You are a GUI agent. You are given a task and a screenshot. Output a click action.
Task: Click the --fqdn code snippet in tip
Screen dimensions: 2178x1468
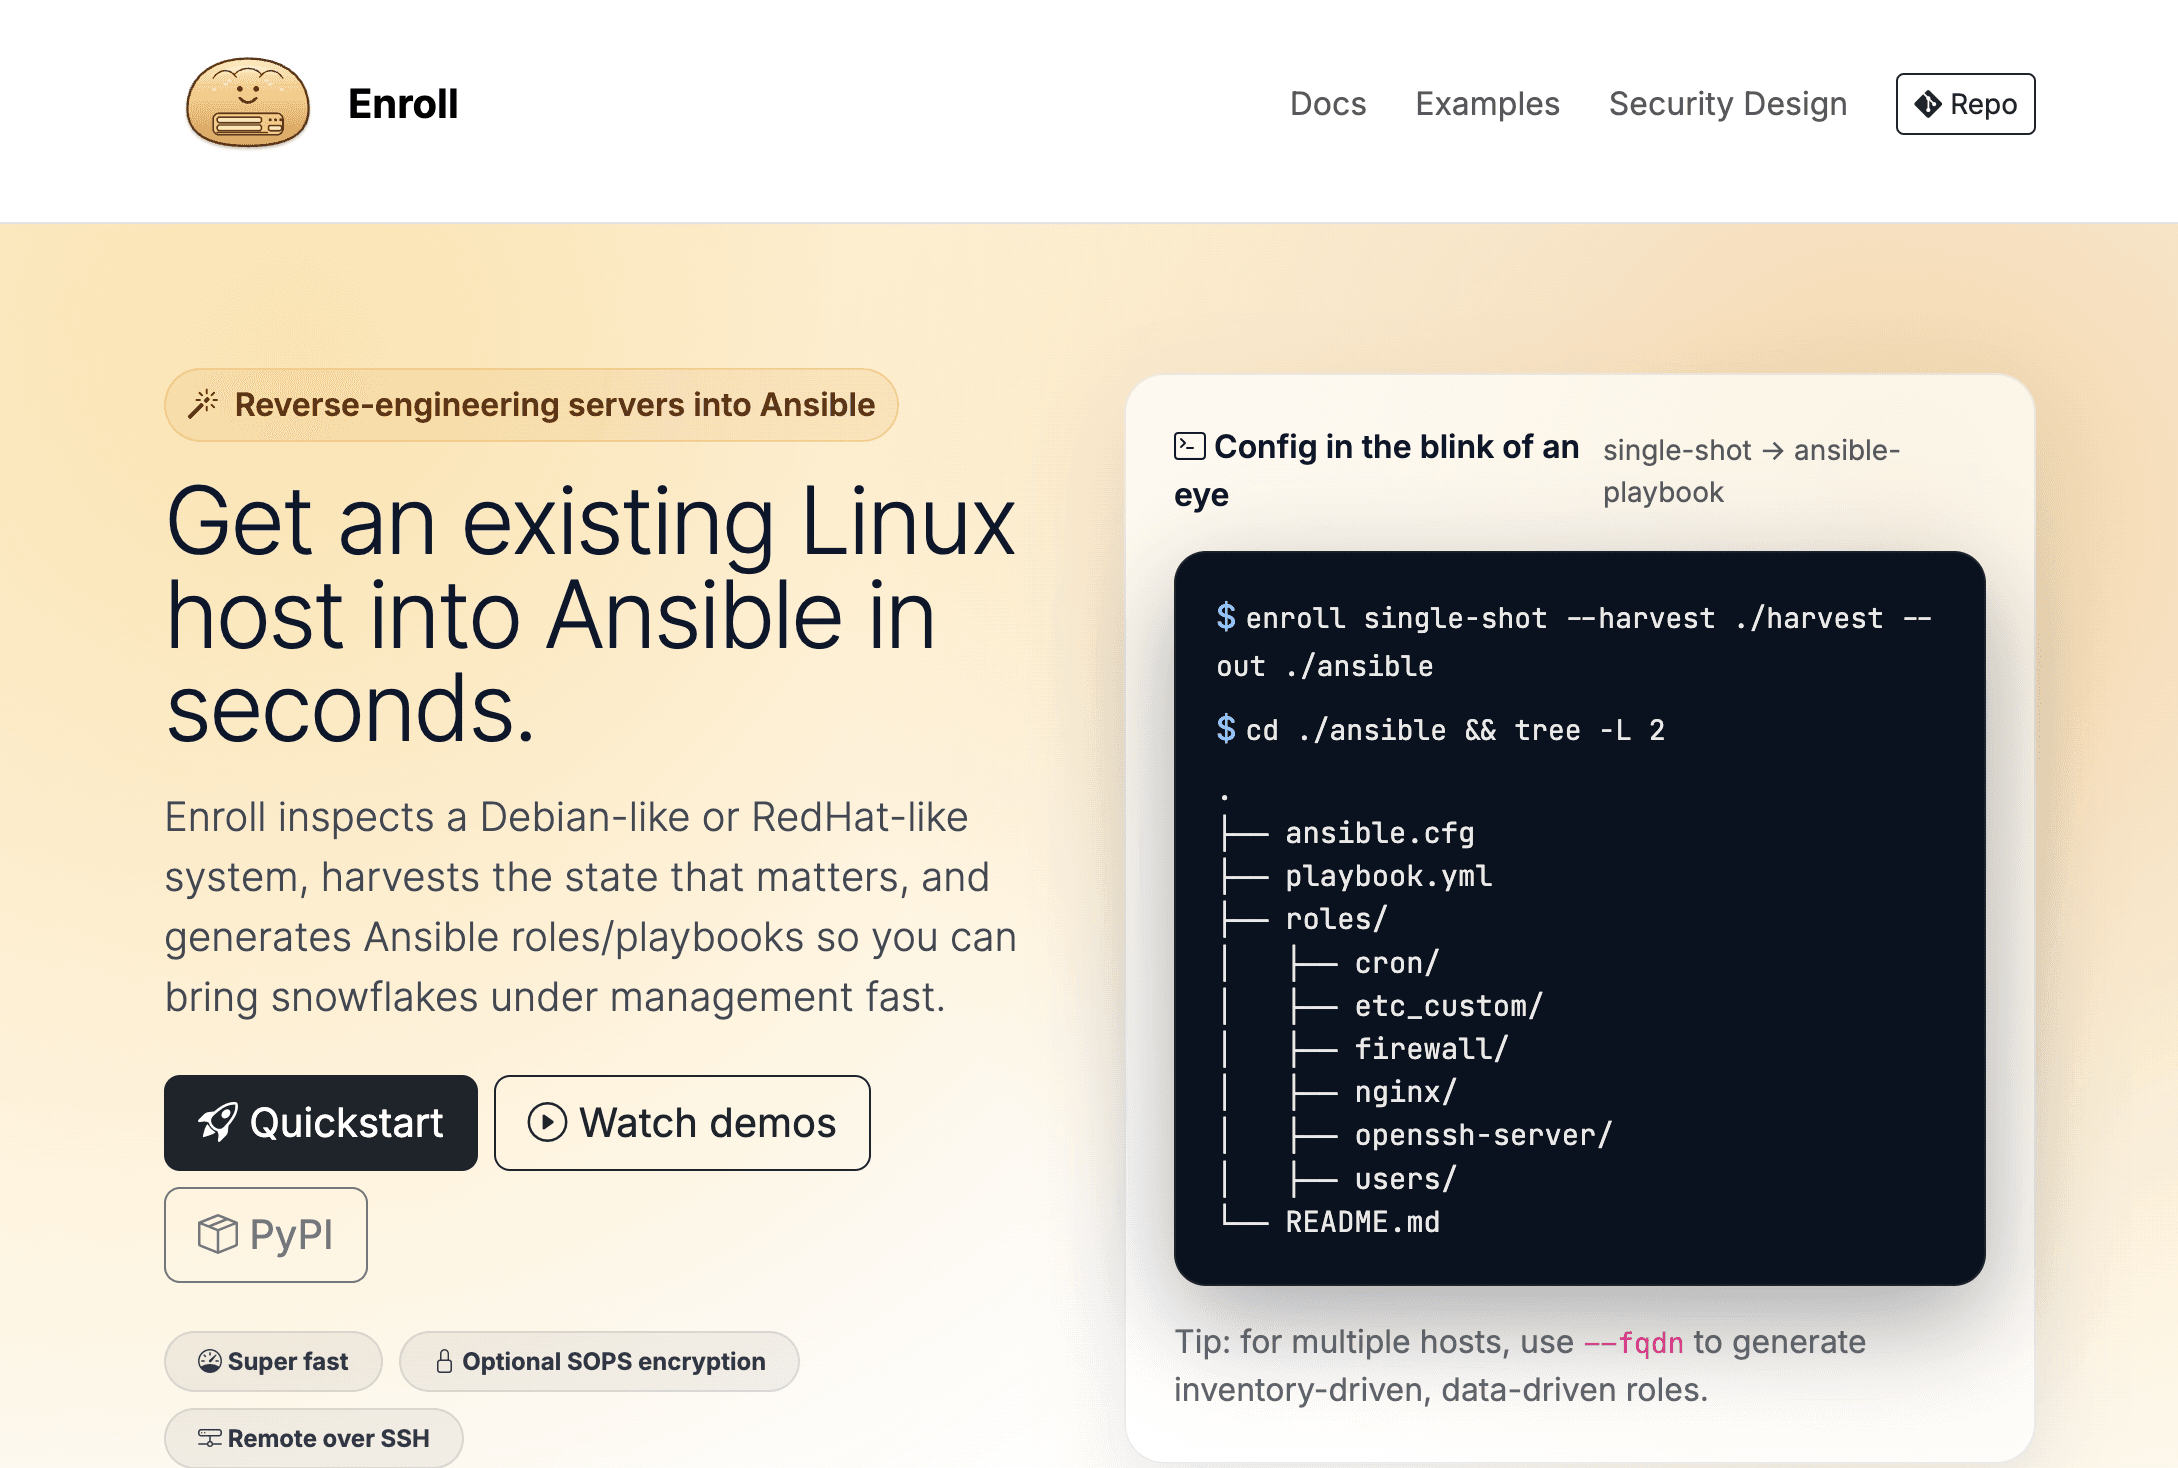click(1633, 1343)
